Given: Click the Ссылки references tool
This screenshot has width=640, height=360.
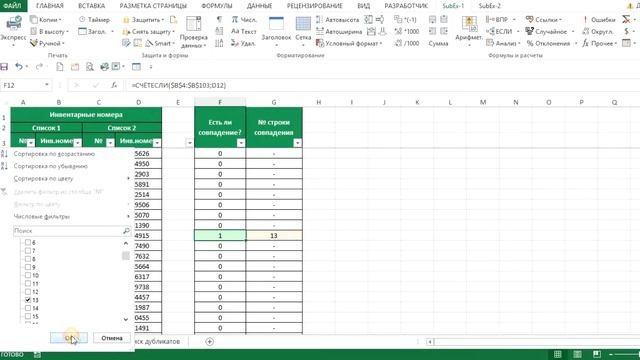Looking at the screenshot, I should pyautogui.click(x=544, y=20).
